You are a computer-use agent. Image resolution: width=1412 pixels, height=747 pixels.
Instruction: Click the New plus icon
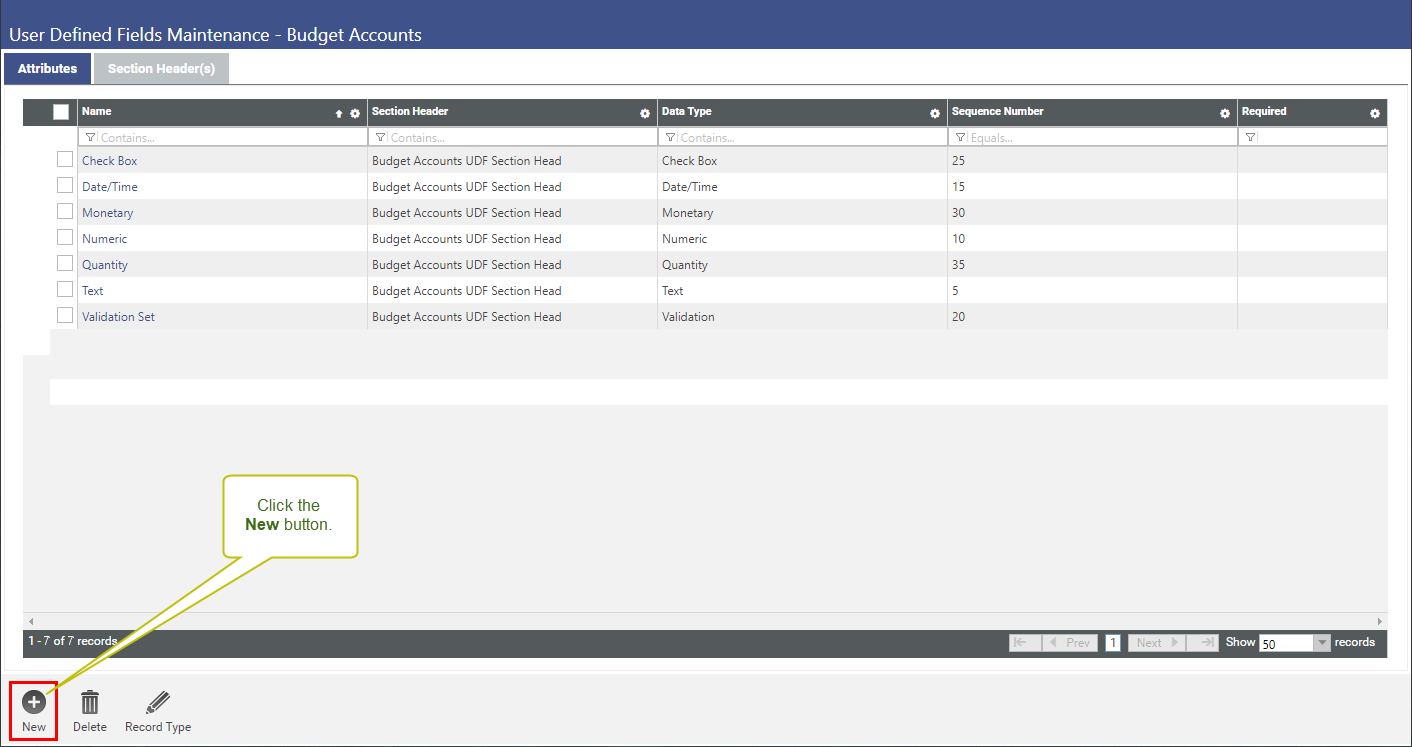tap(34, 702)
